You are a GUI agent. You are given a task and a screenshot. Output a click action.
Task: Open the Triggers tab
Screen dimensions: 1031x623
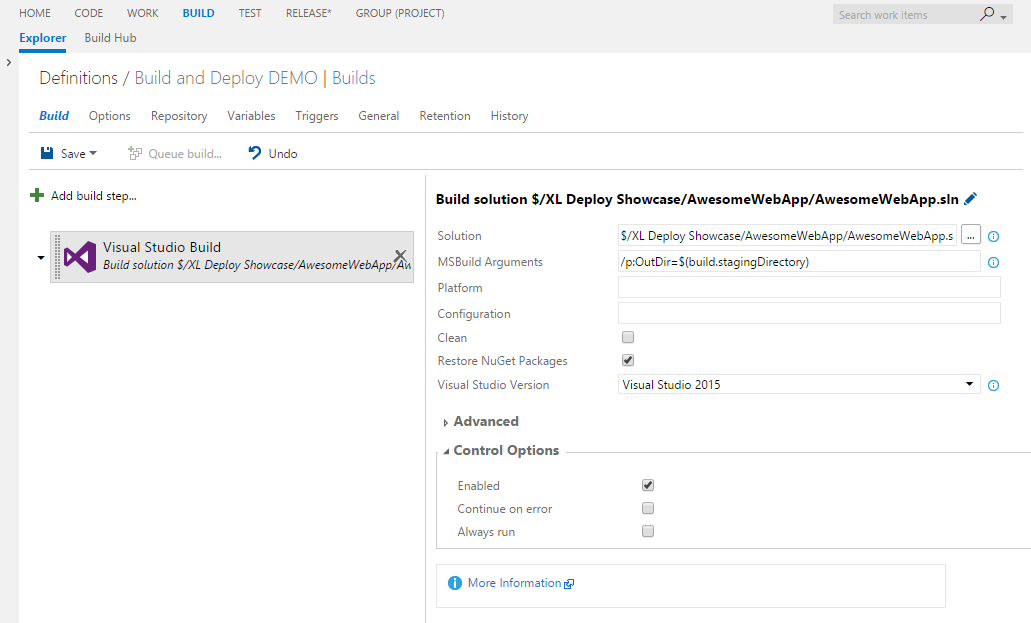click(317, 116)
